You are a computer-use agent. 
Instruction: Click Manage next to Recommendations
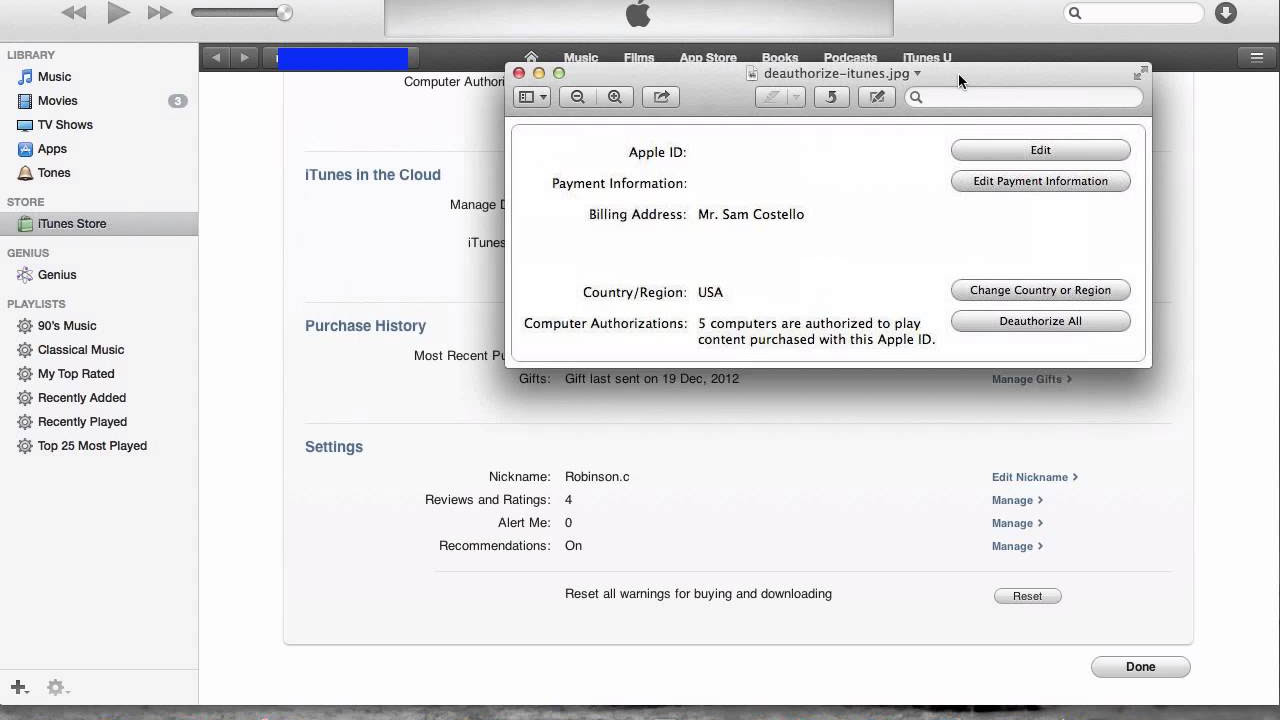(x=1017, y=546)
